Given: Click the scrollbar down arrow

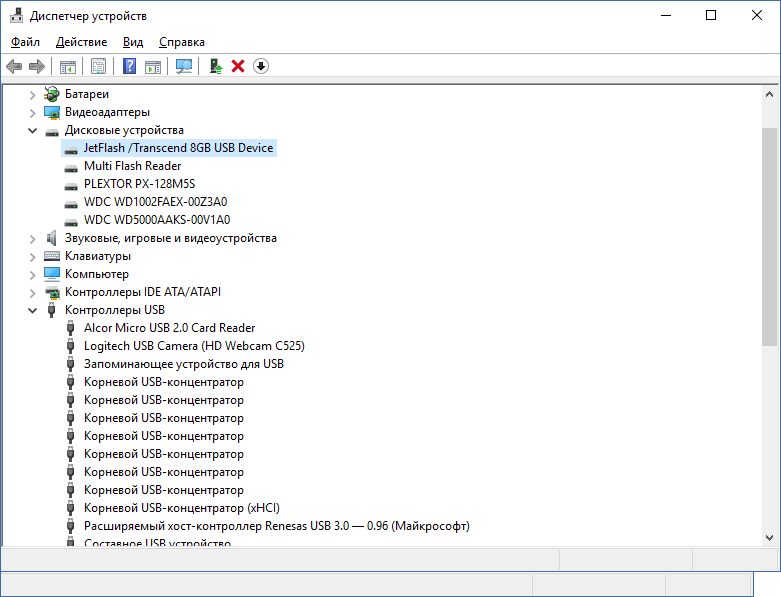Looking at the screenshot, I should click(769, 538).
